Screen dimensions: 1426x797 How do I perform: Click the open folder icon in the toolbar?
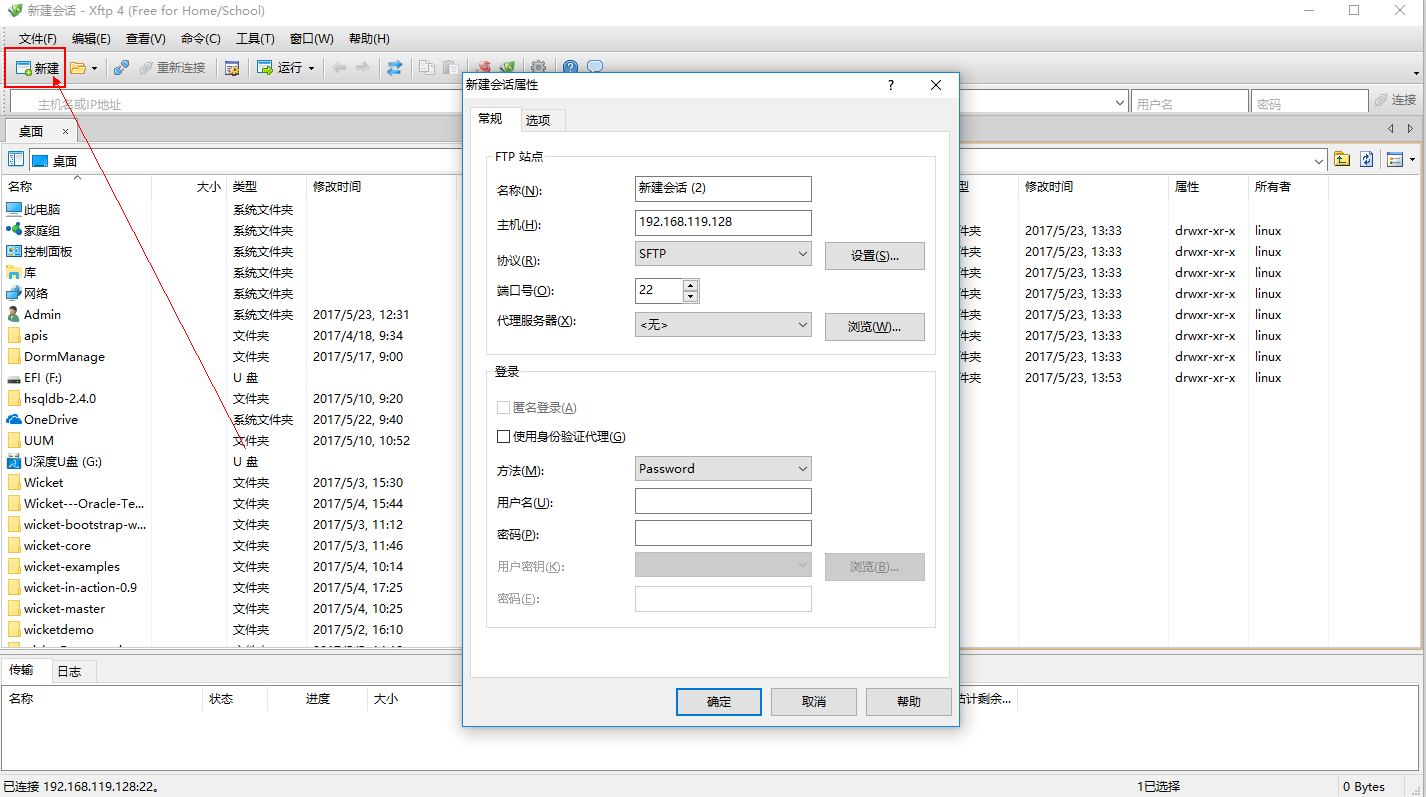pyautogui.click(x=78, y=68)
